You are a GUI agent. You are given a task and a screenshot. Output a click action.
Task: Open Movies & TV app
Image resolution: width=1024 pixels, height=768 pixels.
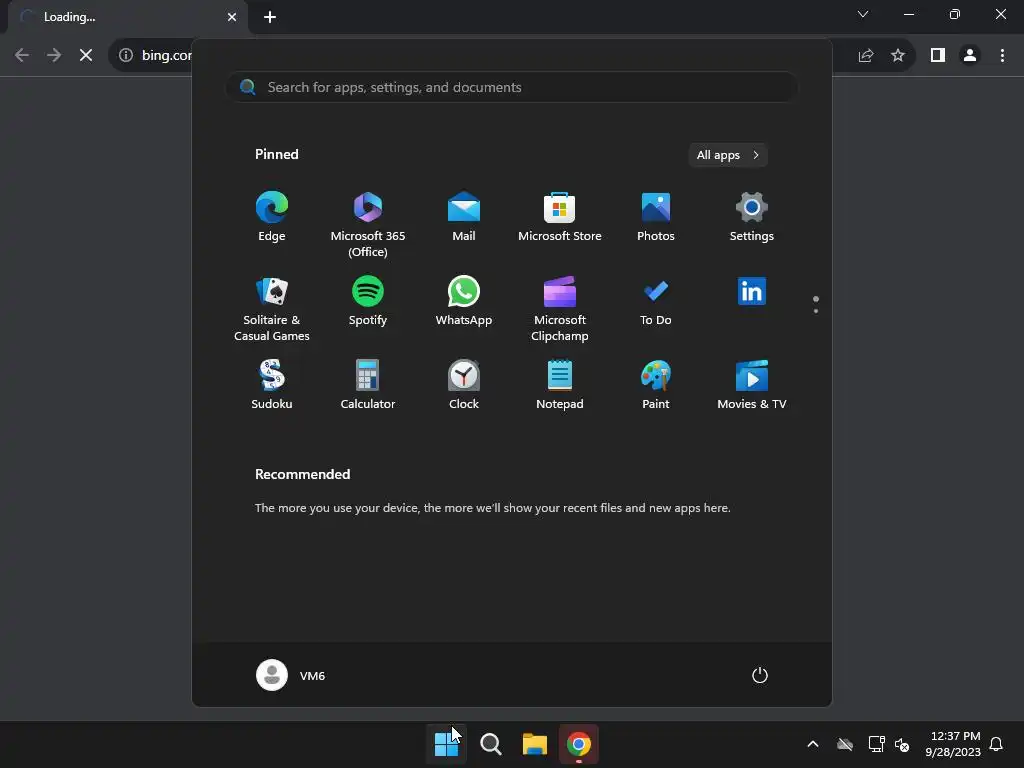point(752,385)
